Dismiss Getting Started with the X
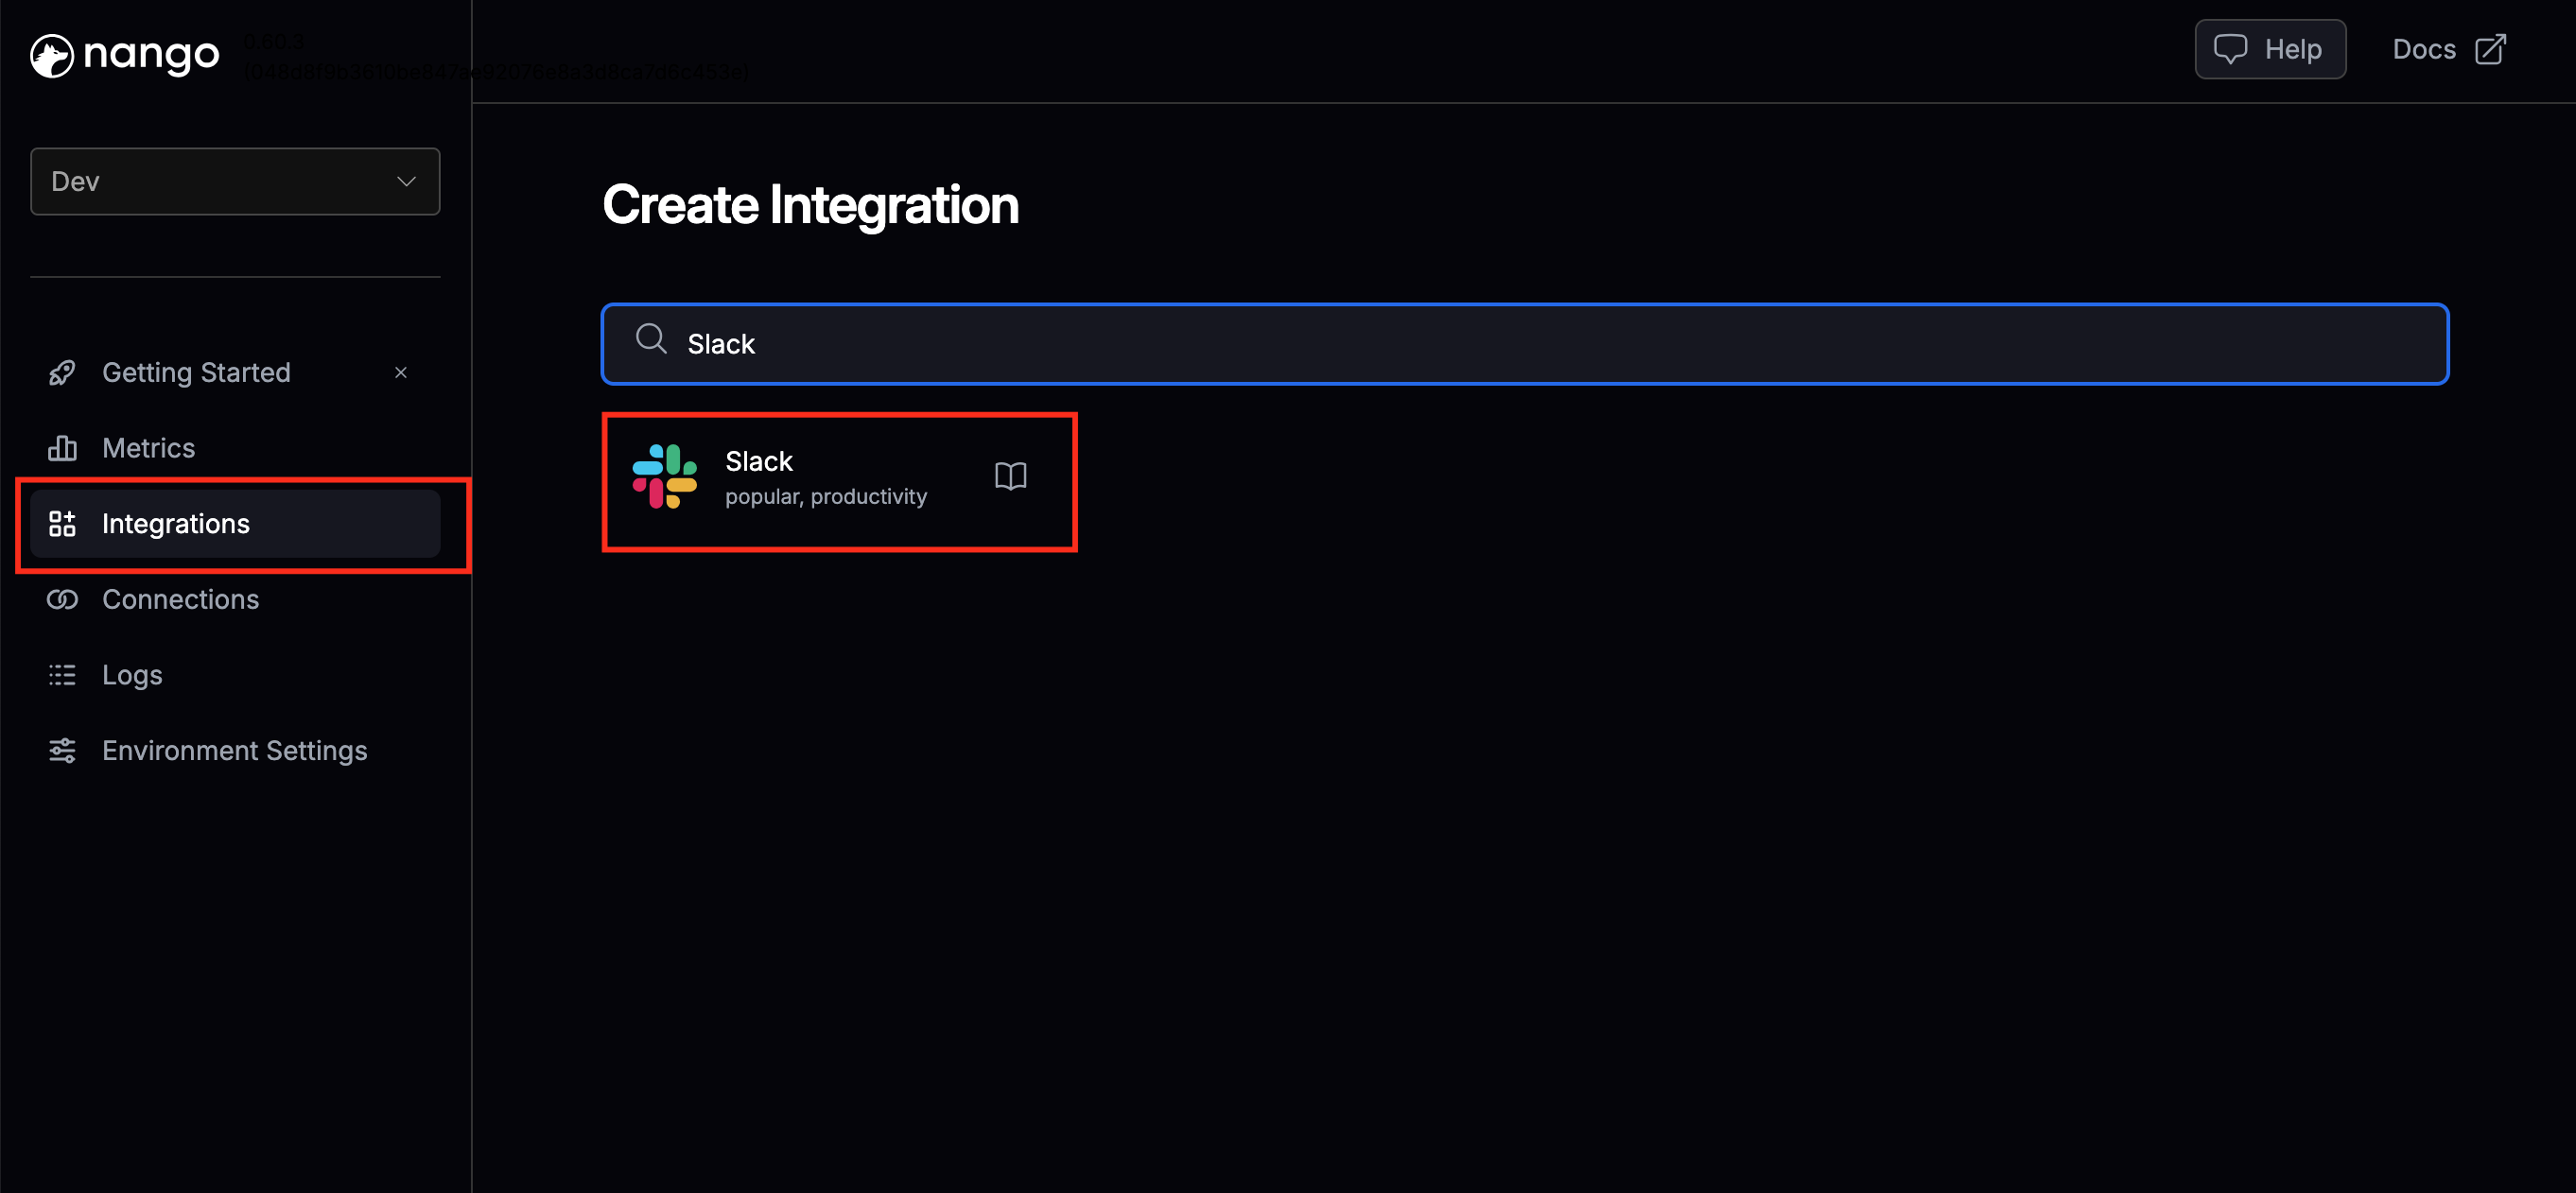This screenshot has height=1193, width=2576. pyautogui.click(x=401, y=372)
